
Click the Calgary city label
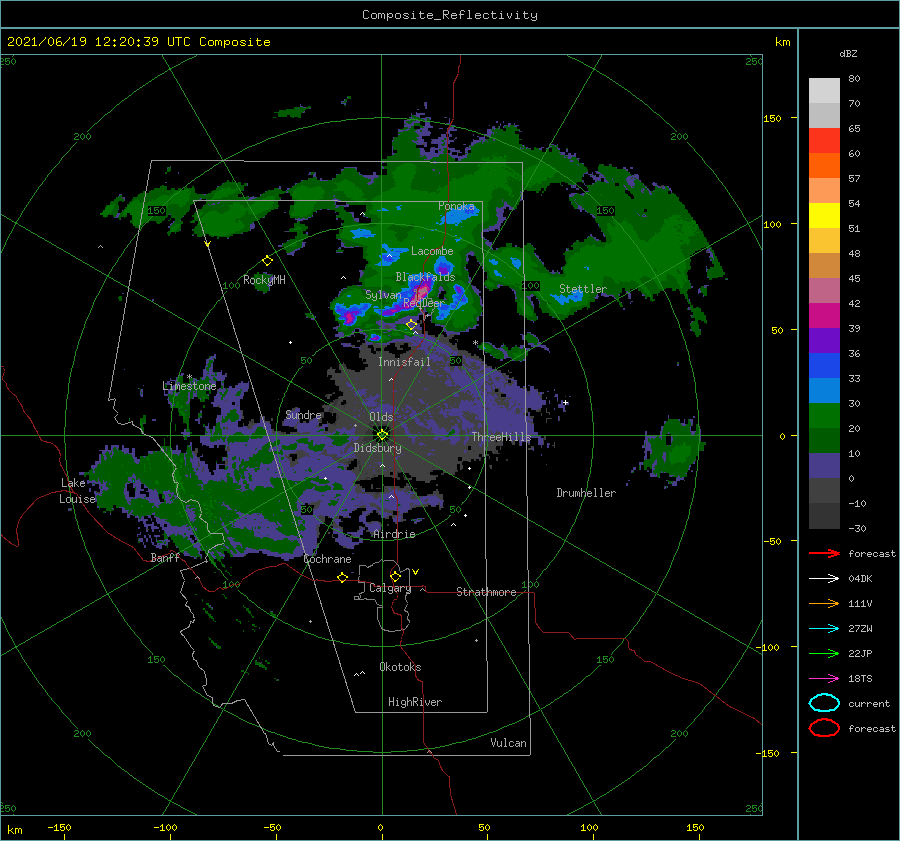[x=390, y=588]
